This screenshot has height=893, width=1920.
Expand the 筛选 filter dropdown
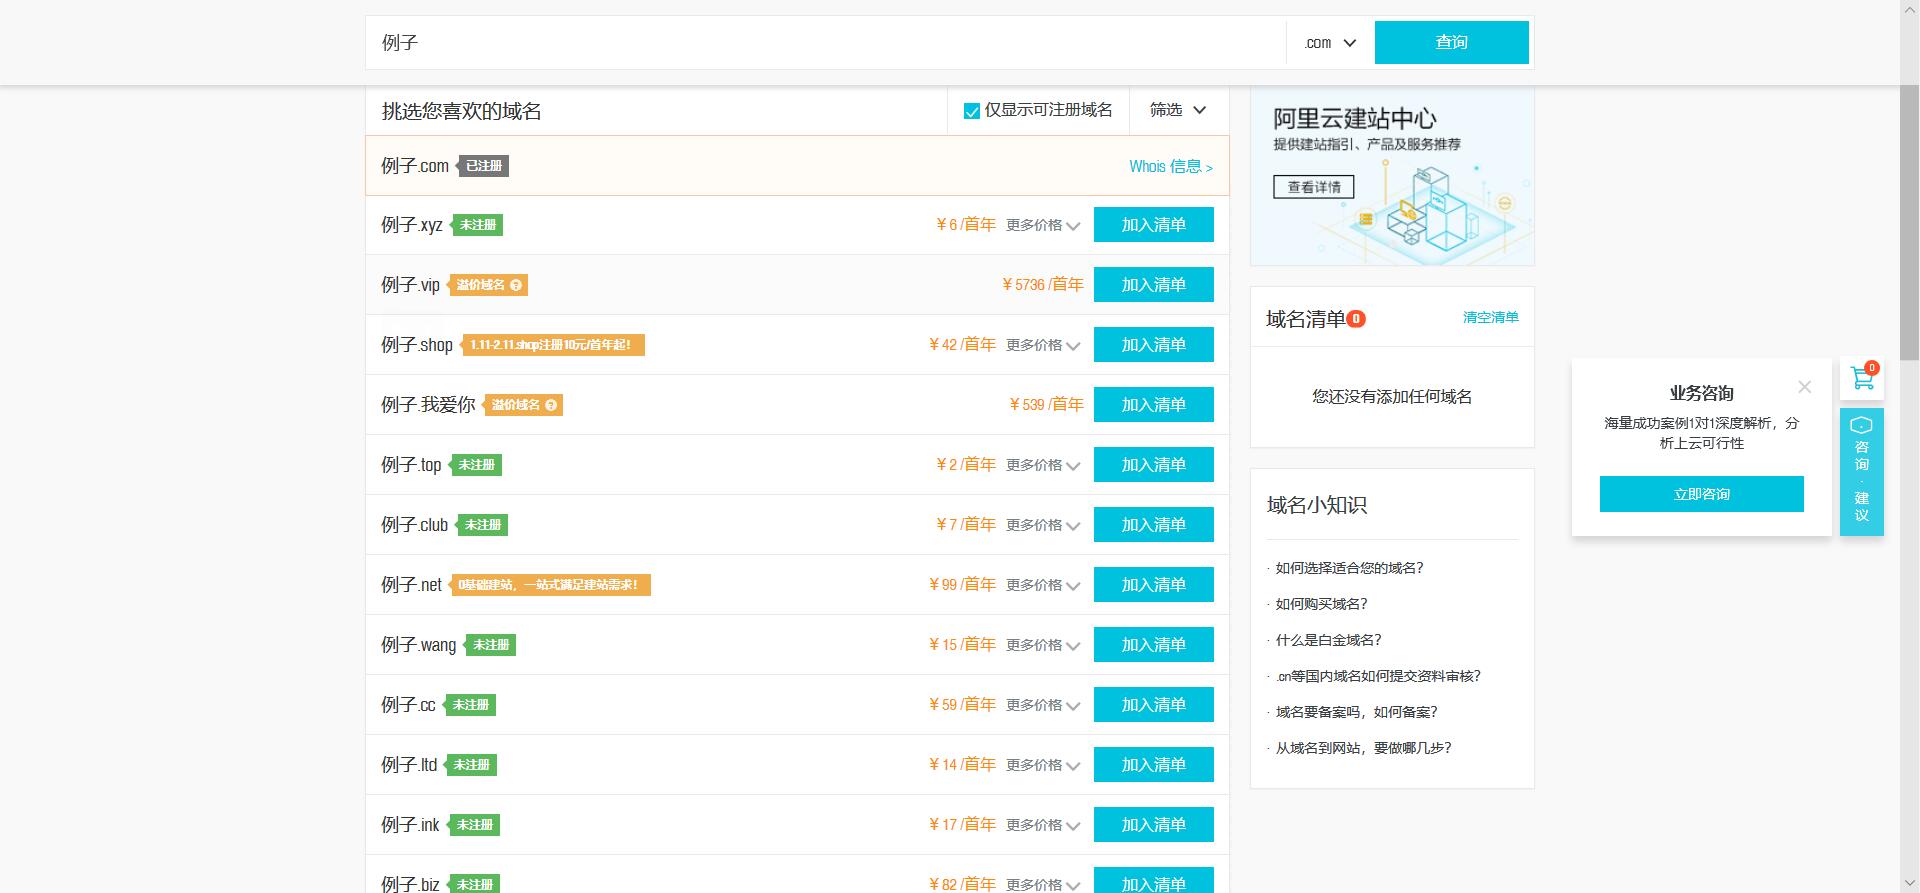1178,110
